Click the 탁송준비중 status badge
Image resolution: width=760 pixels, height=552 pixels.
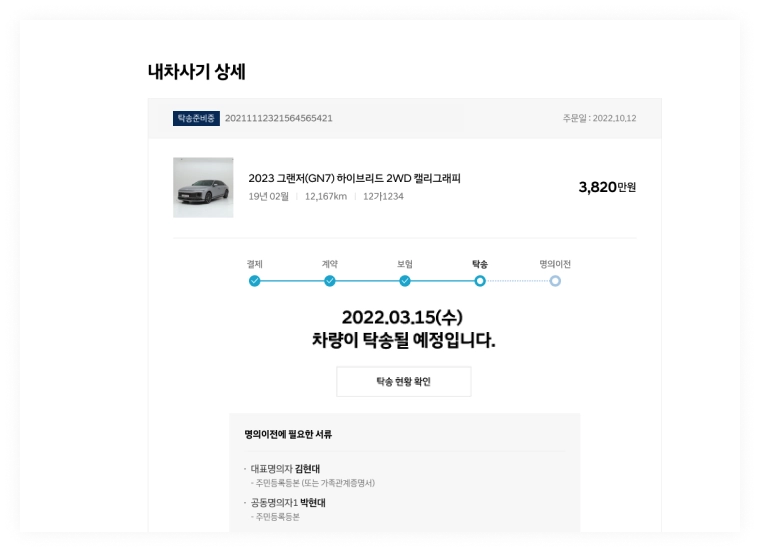click(196, 118)
